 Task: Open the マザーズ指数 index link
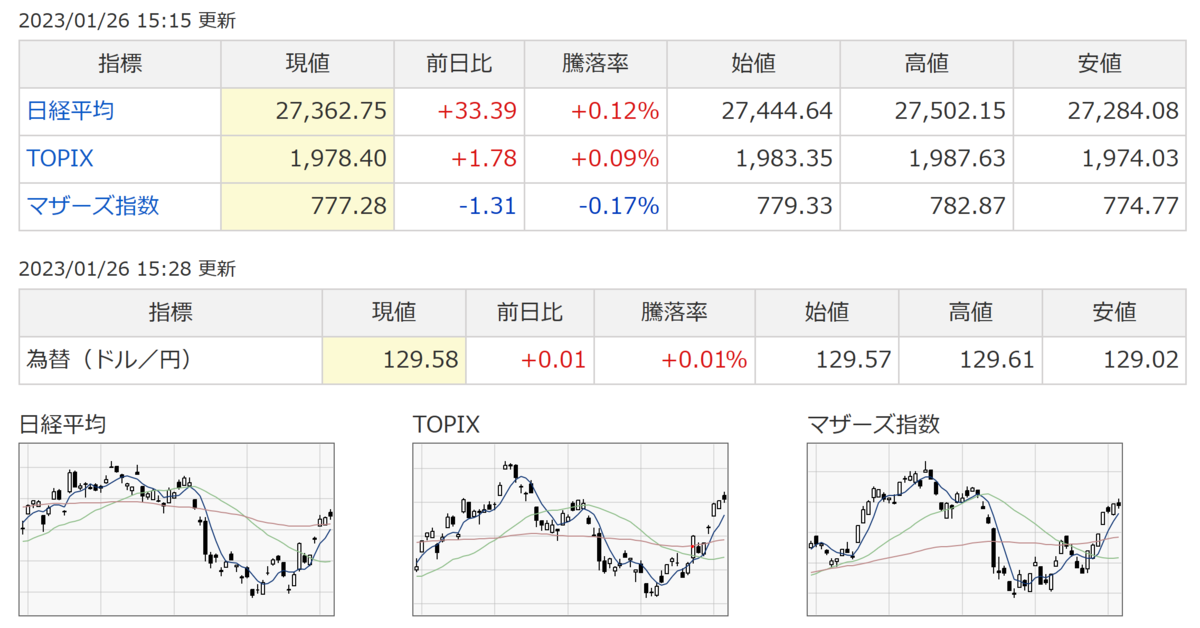tap(93, 207)
